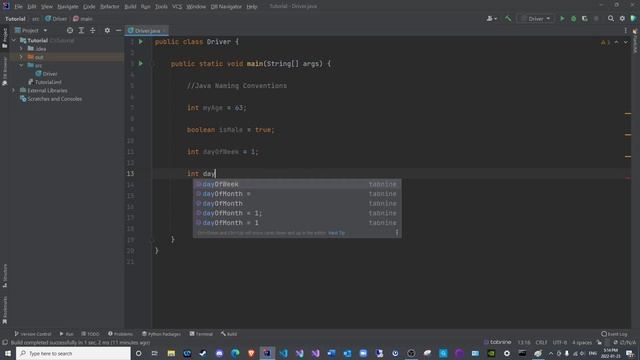Screen dimensions: 640x360
Task: Open the File menu
Action: [x=18, y=7]
